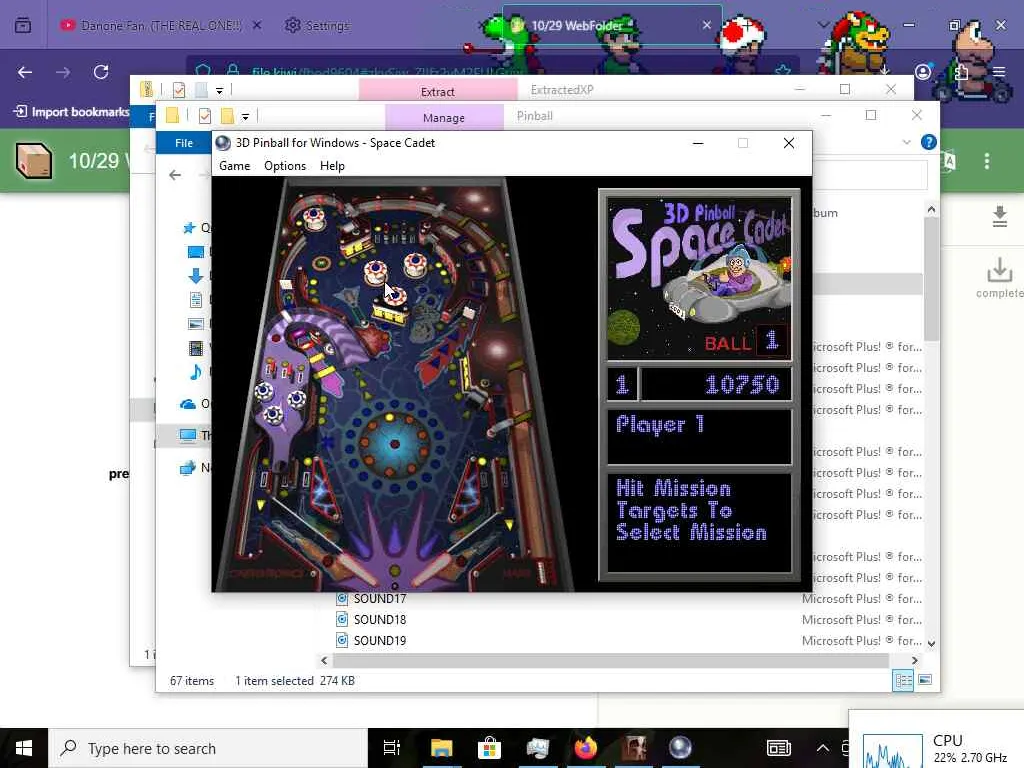Viewport: 1024px width, 768px height.
Task: Select OneDrive cloud in the navigation pane
Action: [x=188, y=404]
